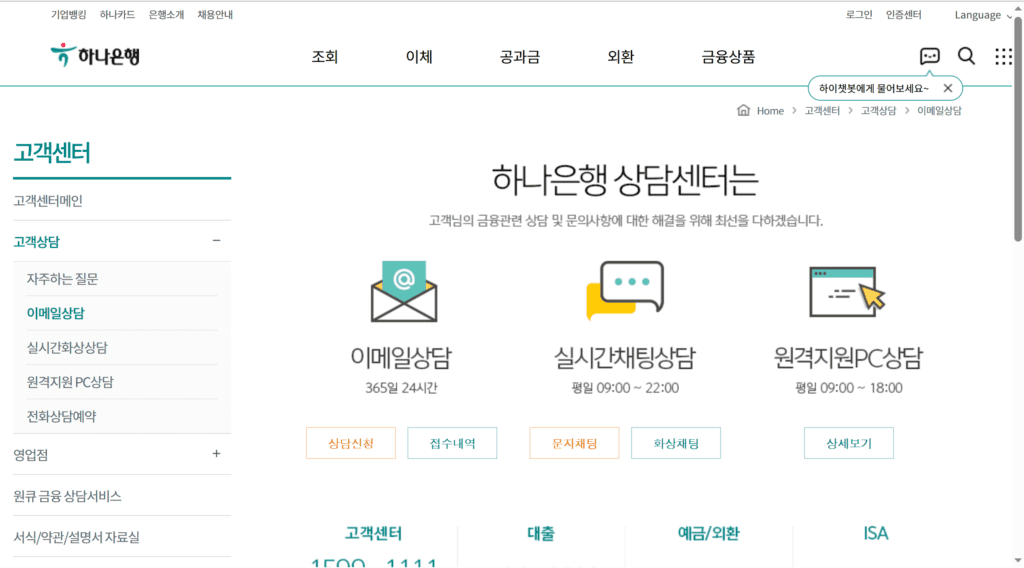Screen dimensions: 1024x568
Task: Click the 인증센터 link
Action: click(x=904, y=14)
